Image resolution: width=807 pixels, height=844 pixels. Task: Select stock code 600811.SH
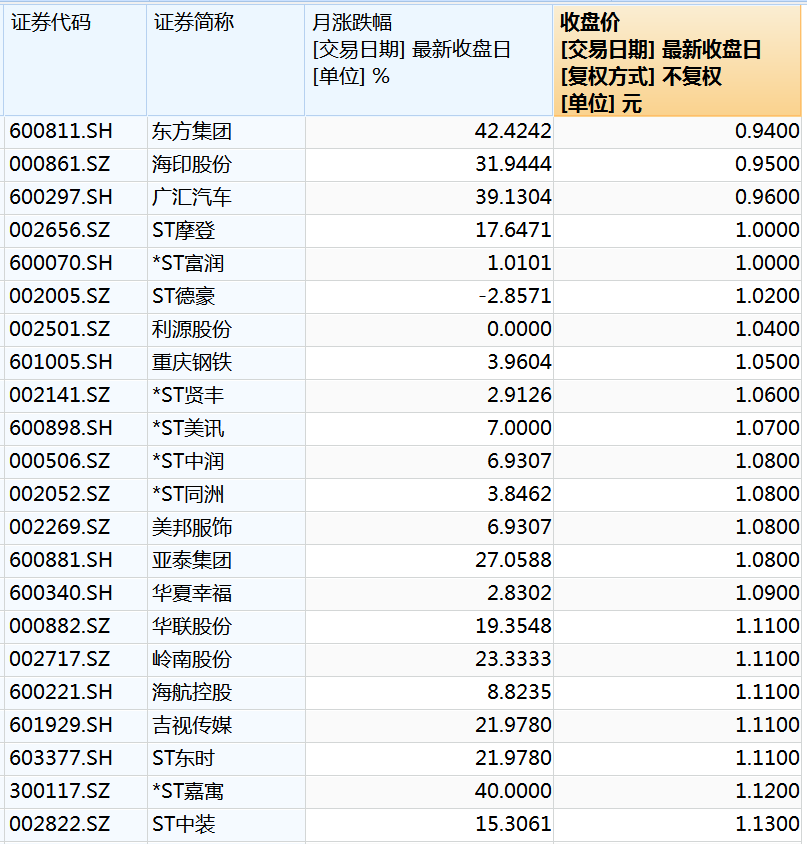coord(75,132)
